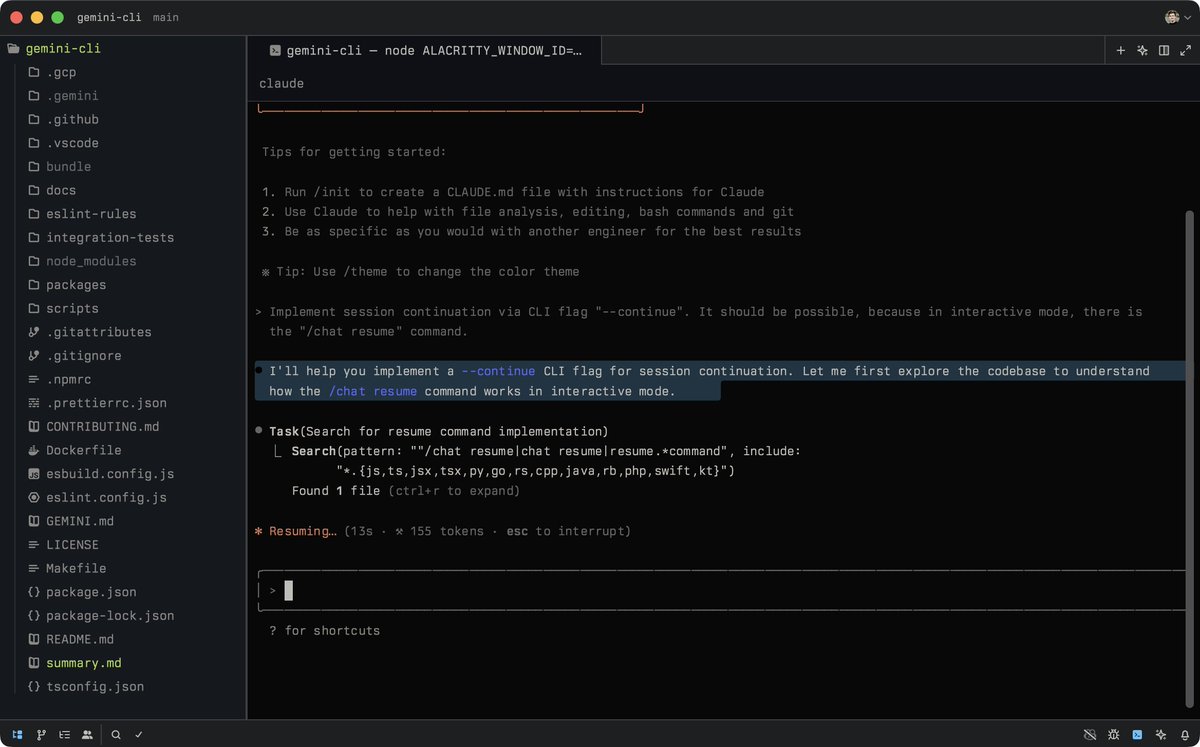This screenshot has width=1200, height=747.
Task: Click the new terminal plus icon
Action: point(1120,50)
